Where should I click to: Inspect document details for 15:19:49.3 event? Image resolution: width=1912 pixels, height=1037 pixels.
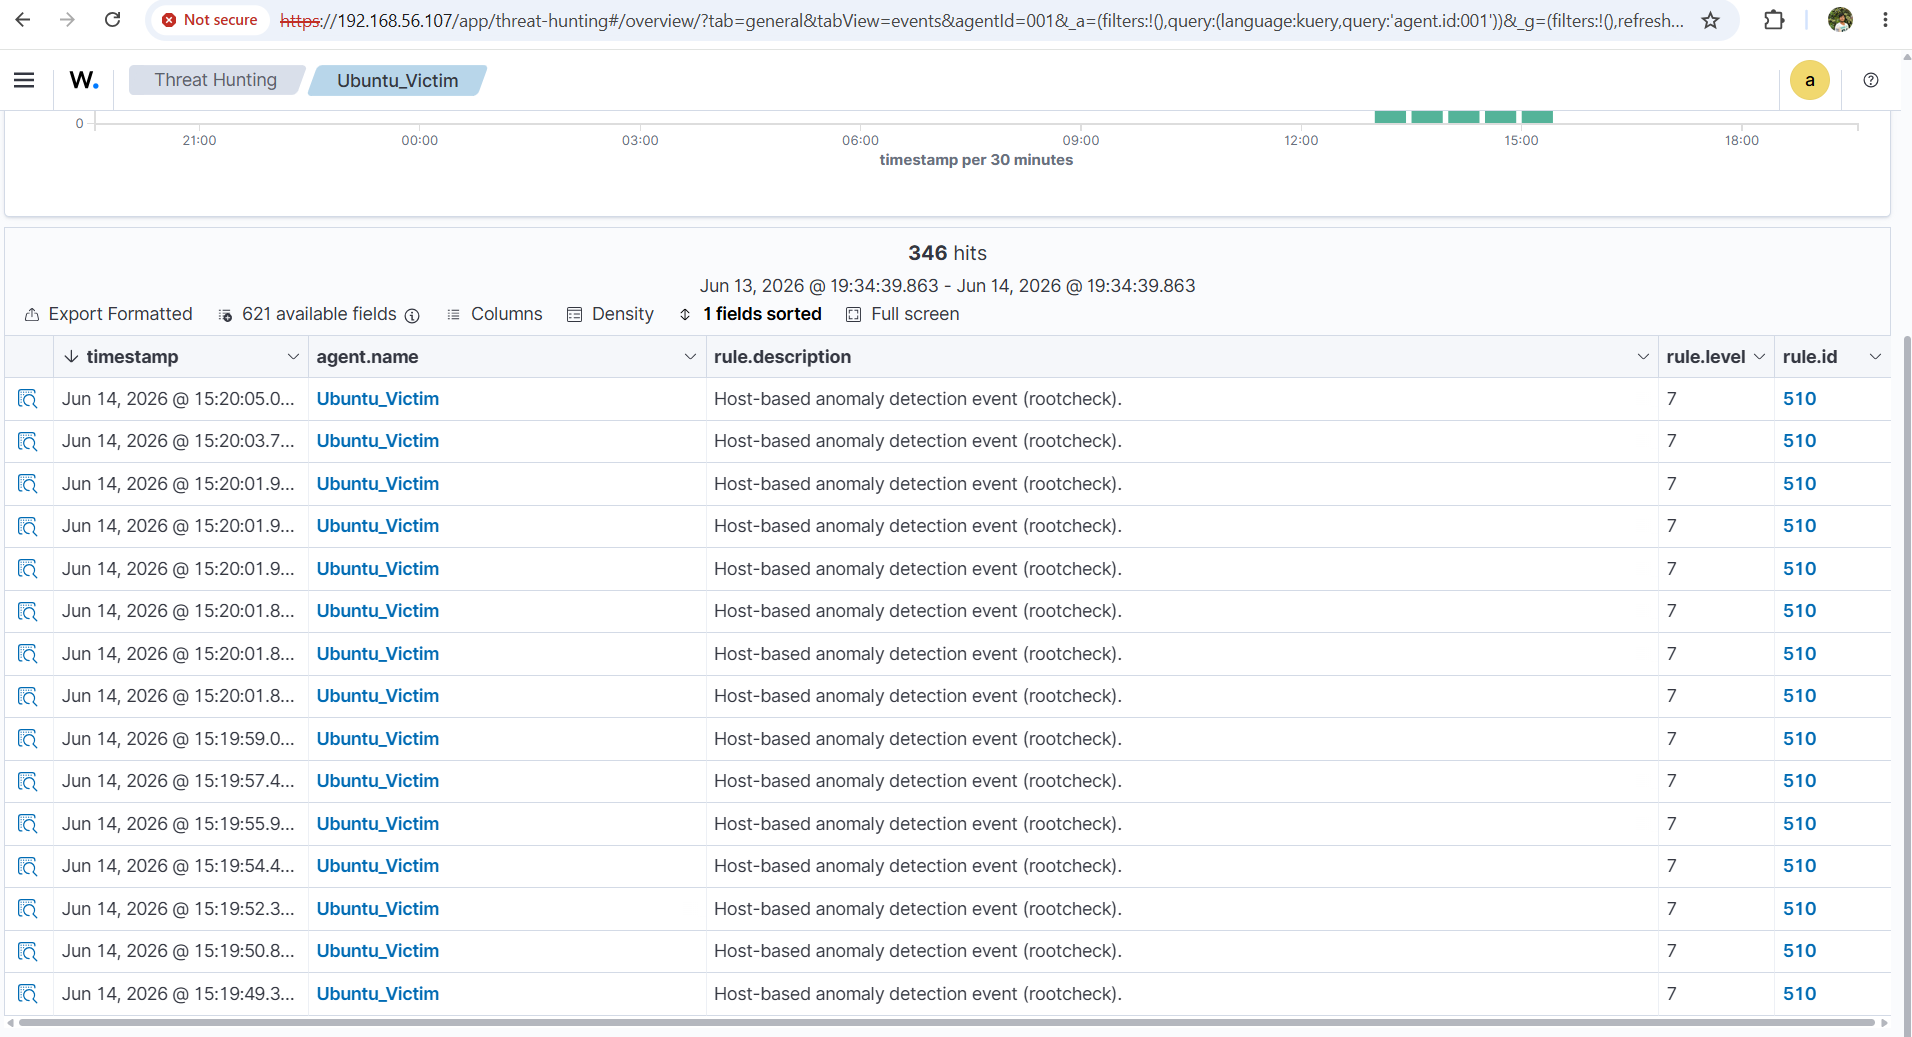point(28,994)
